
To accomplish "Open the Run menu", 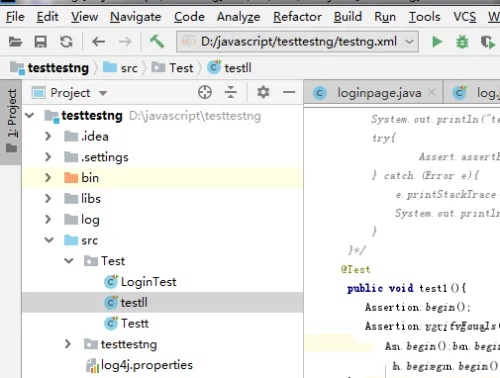I will point(385,17).
